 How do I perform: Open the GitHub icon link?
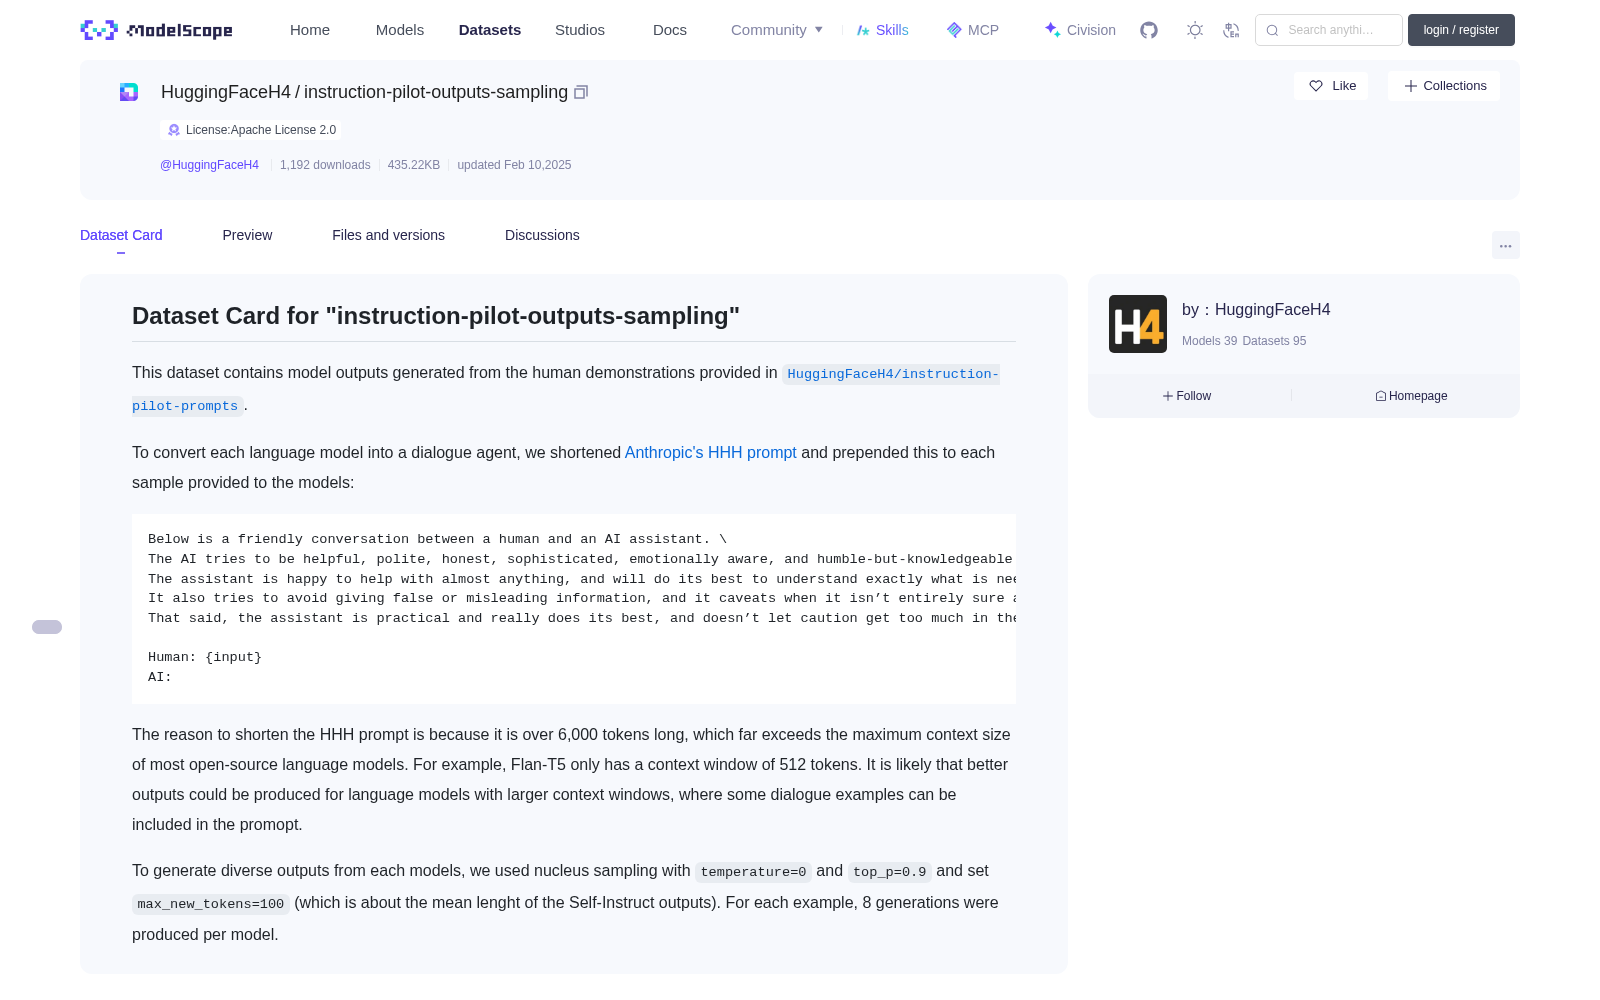[1149, 30]
